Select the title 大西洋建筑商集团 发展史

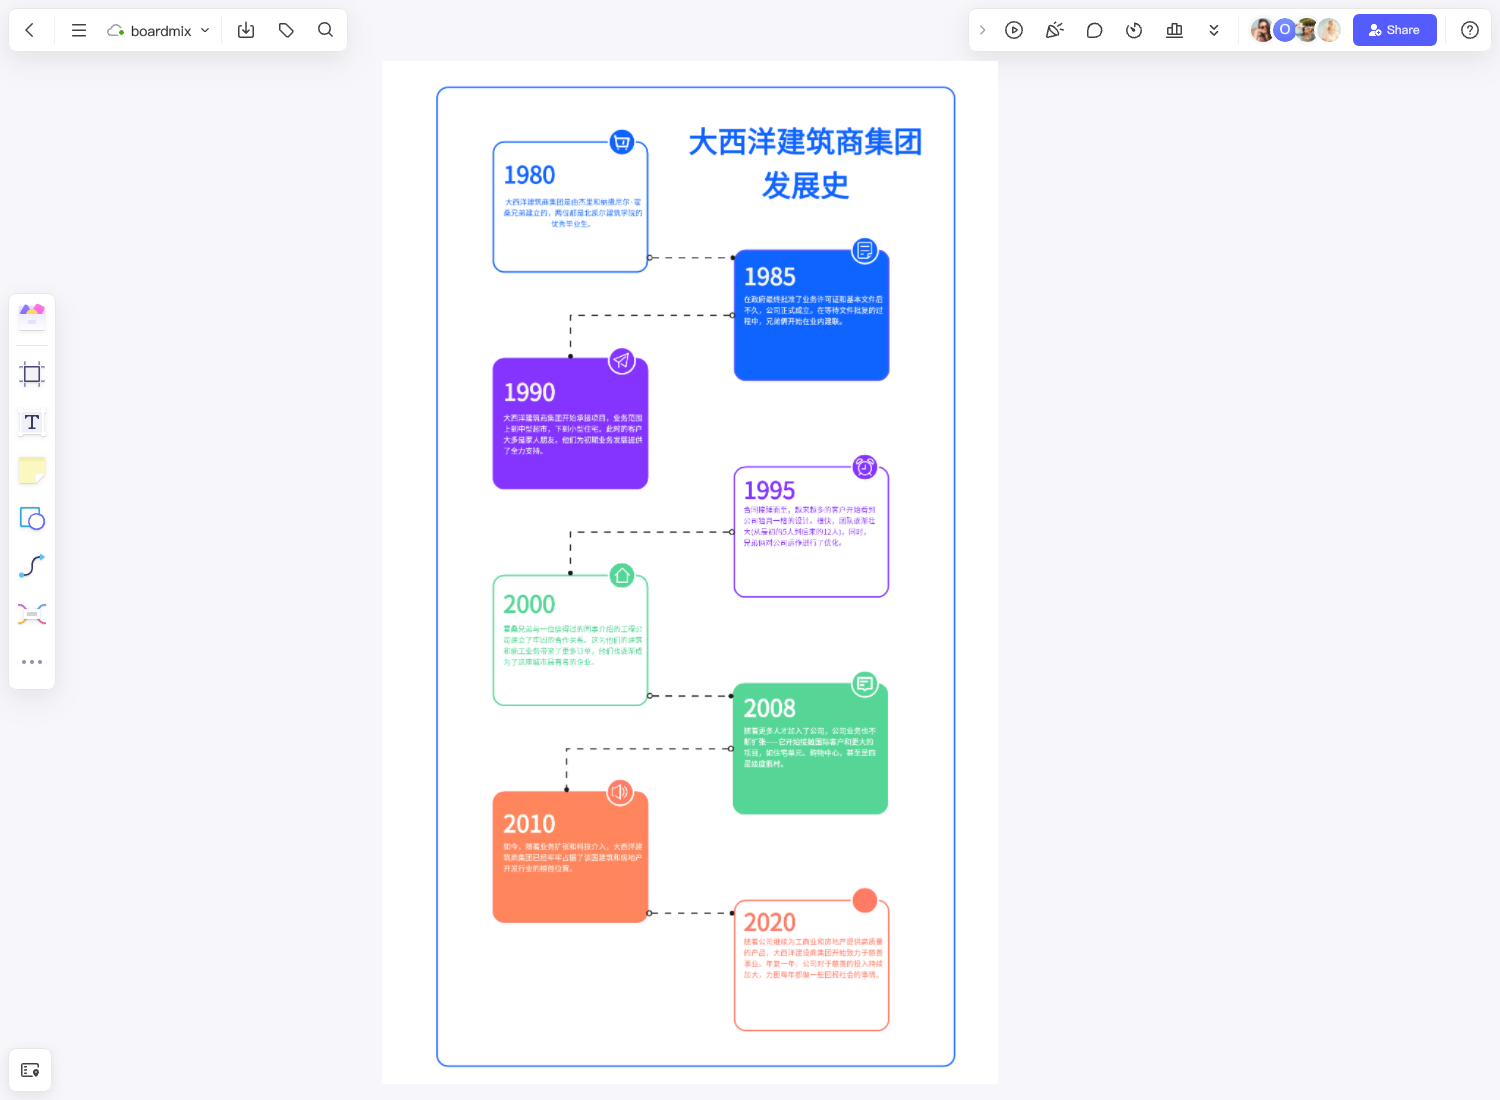[x=805, y=164]
